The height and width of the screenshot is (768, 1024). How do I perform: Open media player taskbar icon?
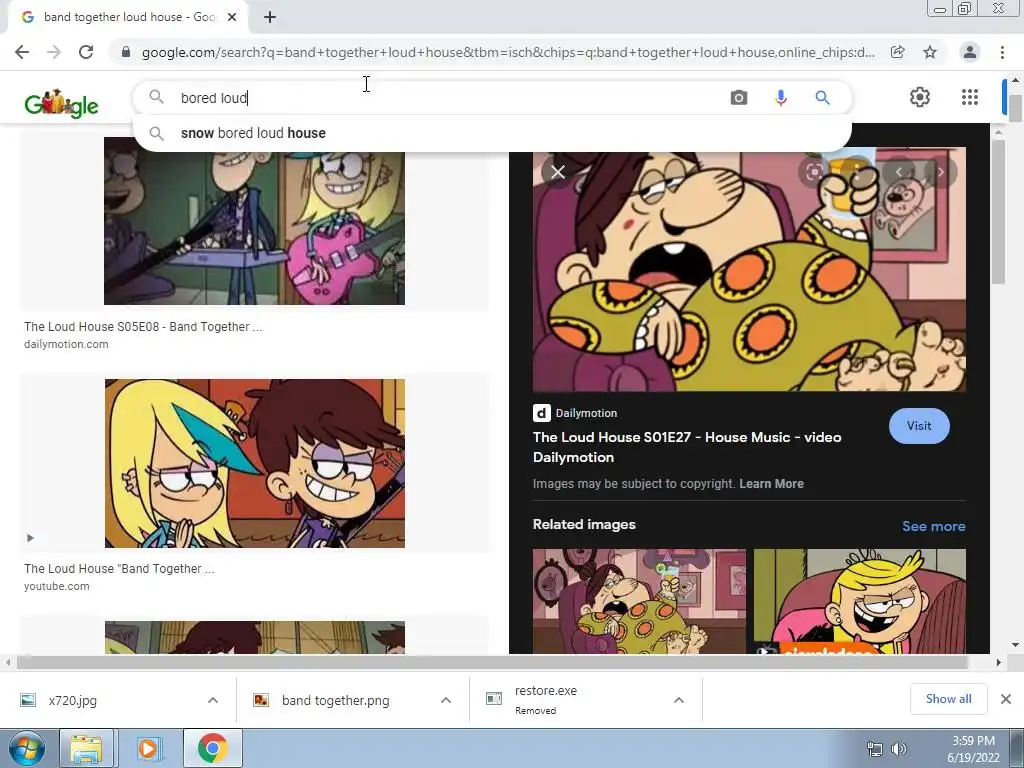(149, 748)
